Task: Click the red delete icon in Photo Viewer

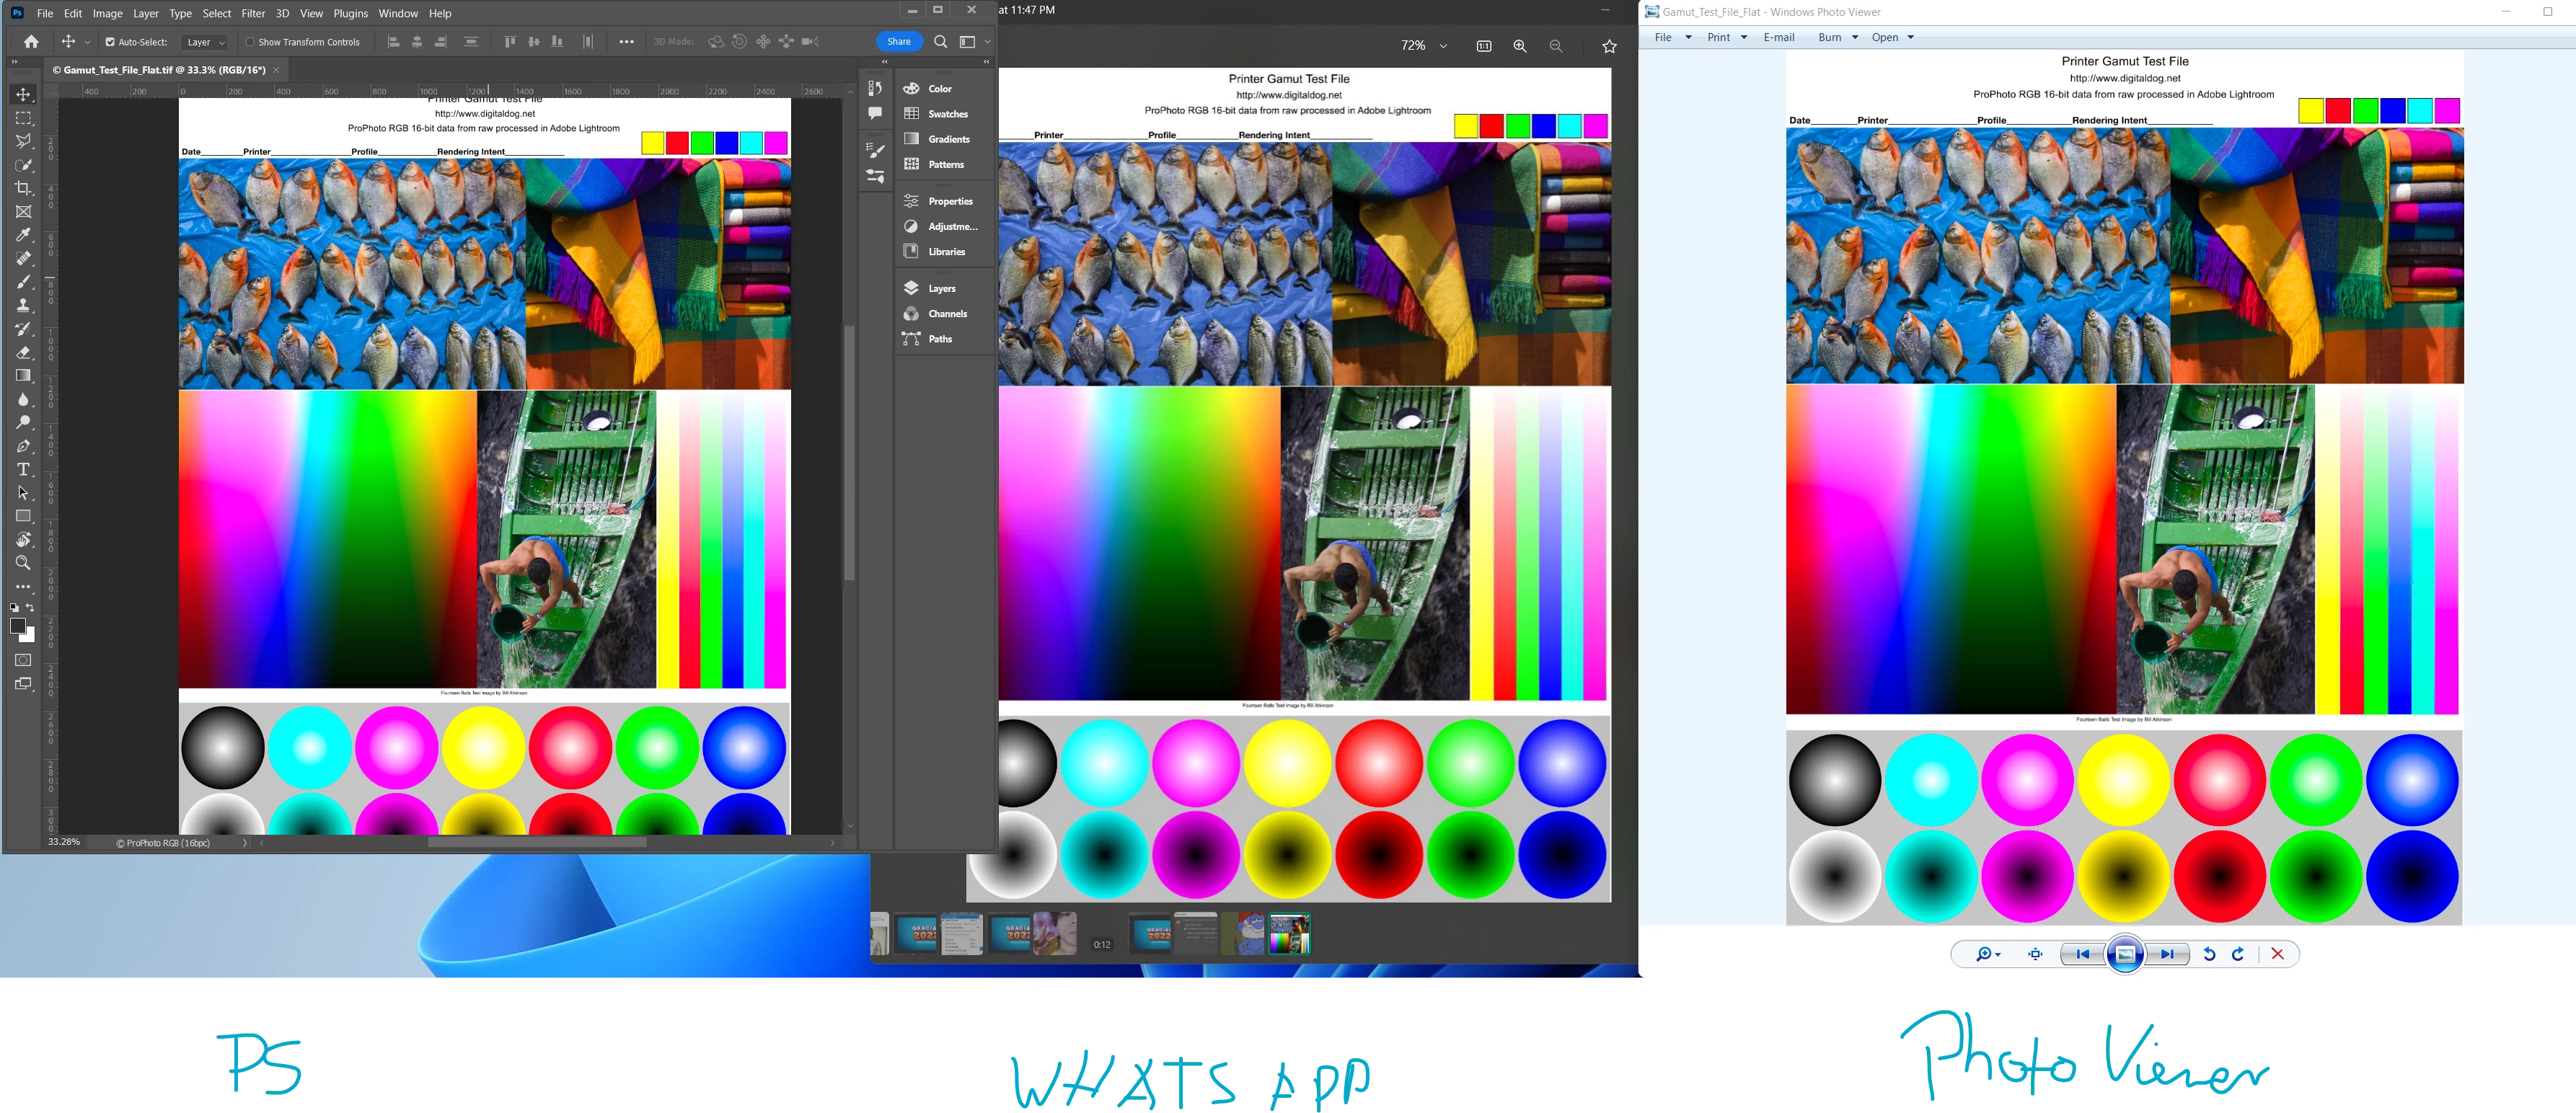Action: point(2277,954)
